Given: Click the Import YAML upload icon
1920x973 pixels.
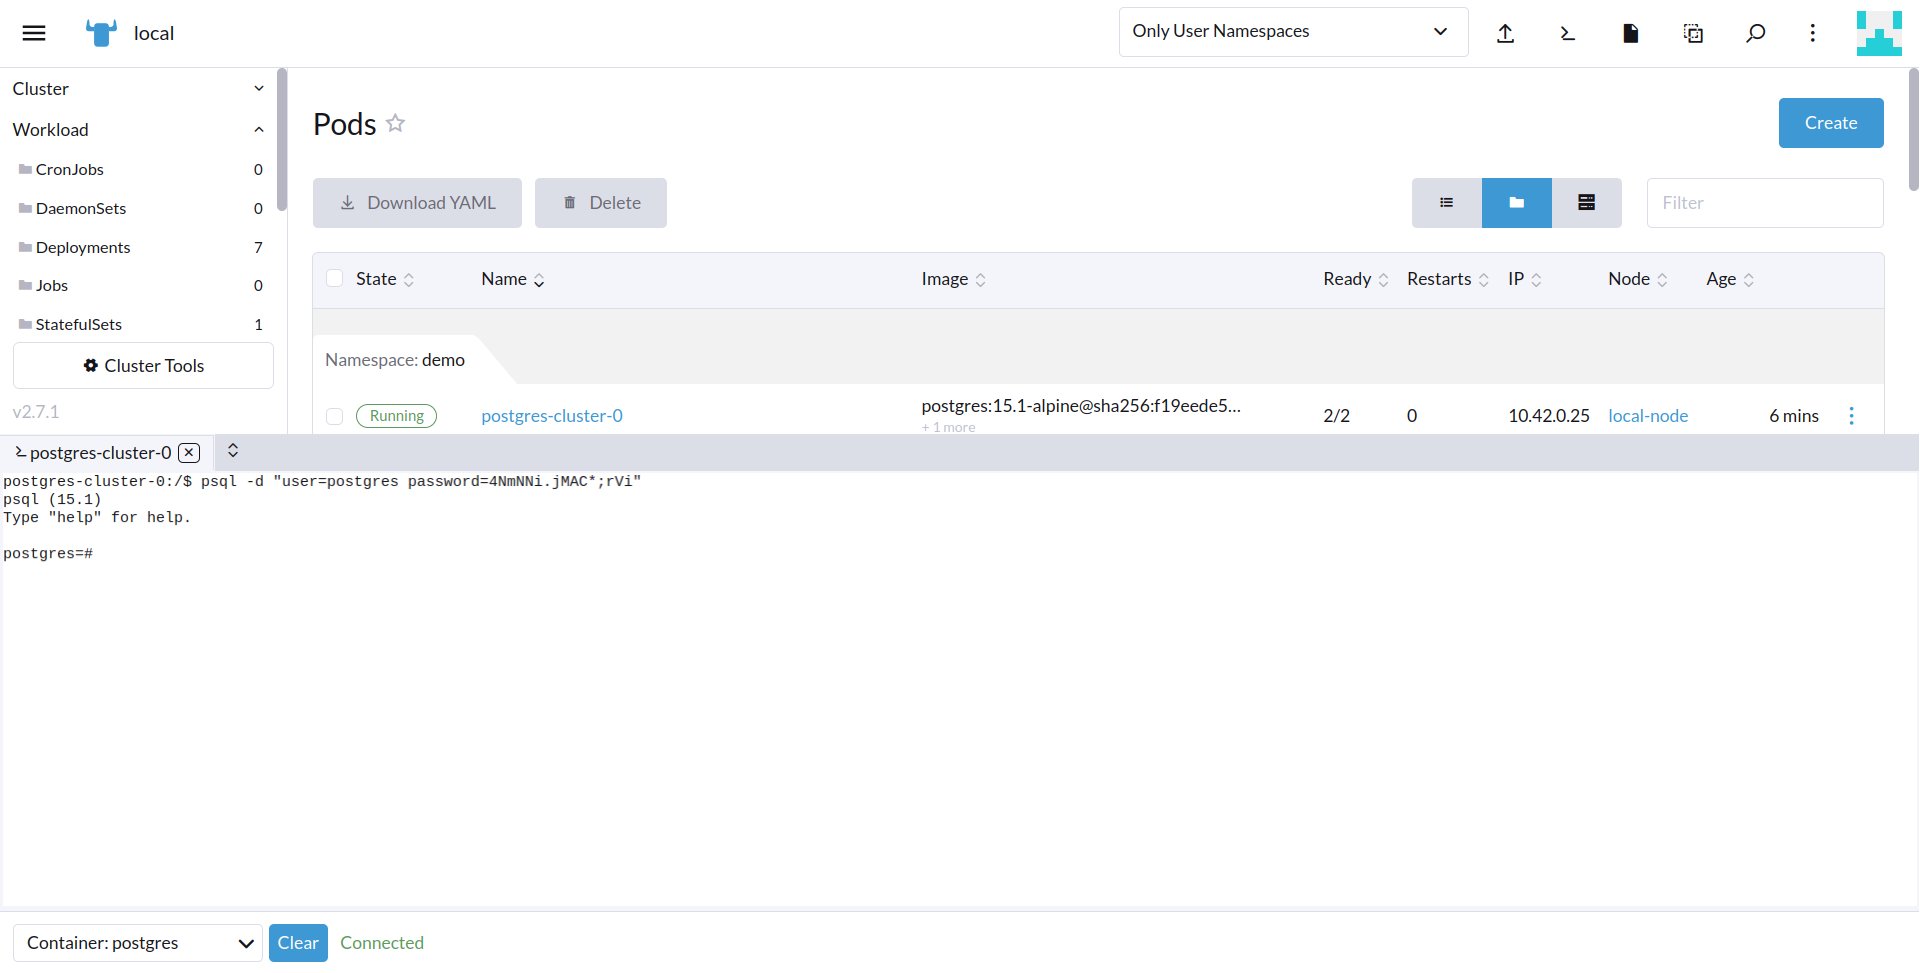Looking at the screenshot, I should tap(1506, 33).
